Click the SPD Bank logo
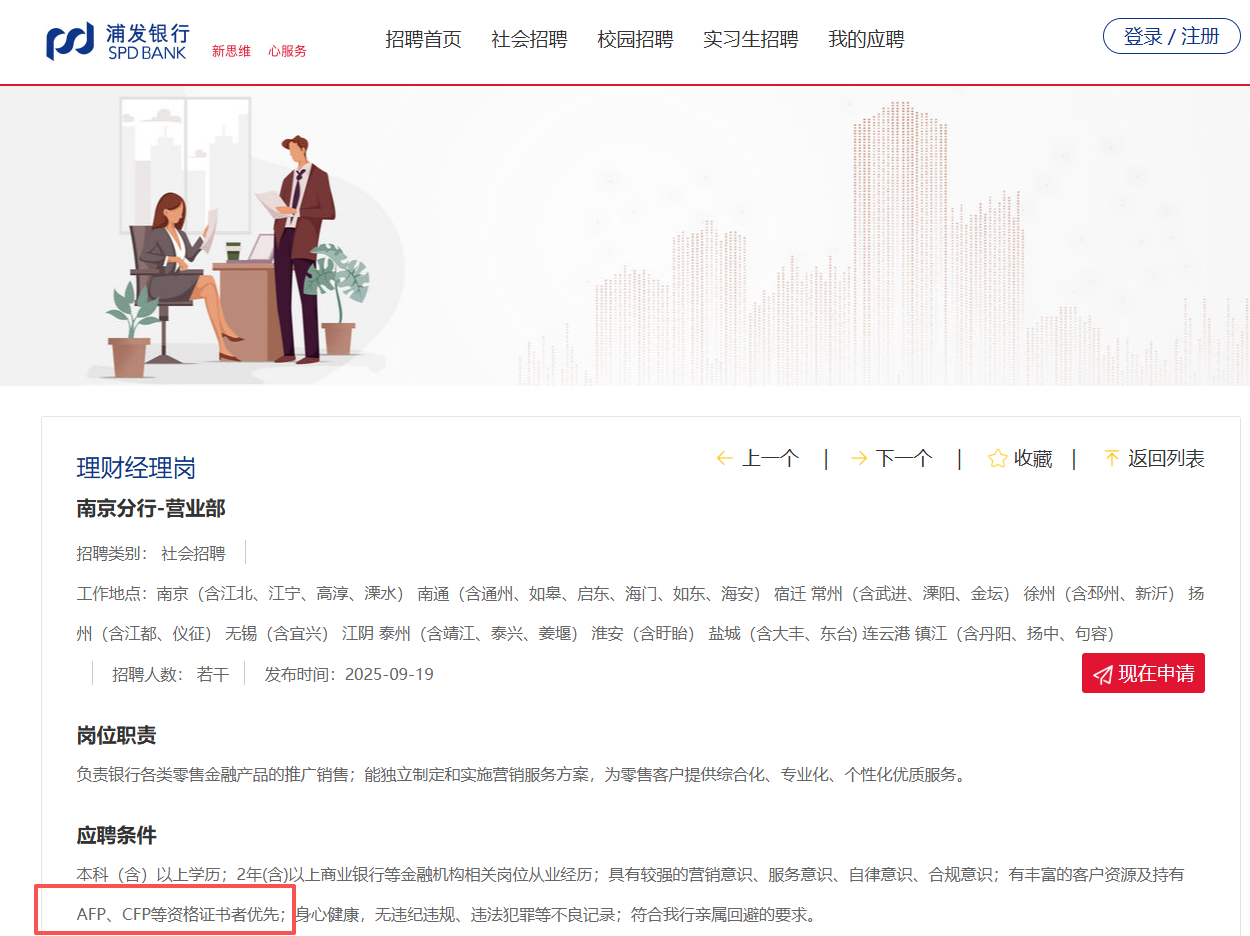Image resolution: width=1250 pixels, height=936 pixels. click(117, 41)
